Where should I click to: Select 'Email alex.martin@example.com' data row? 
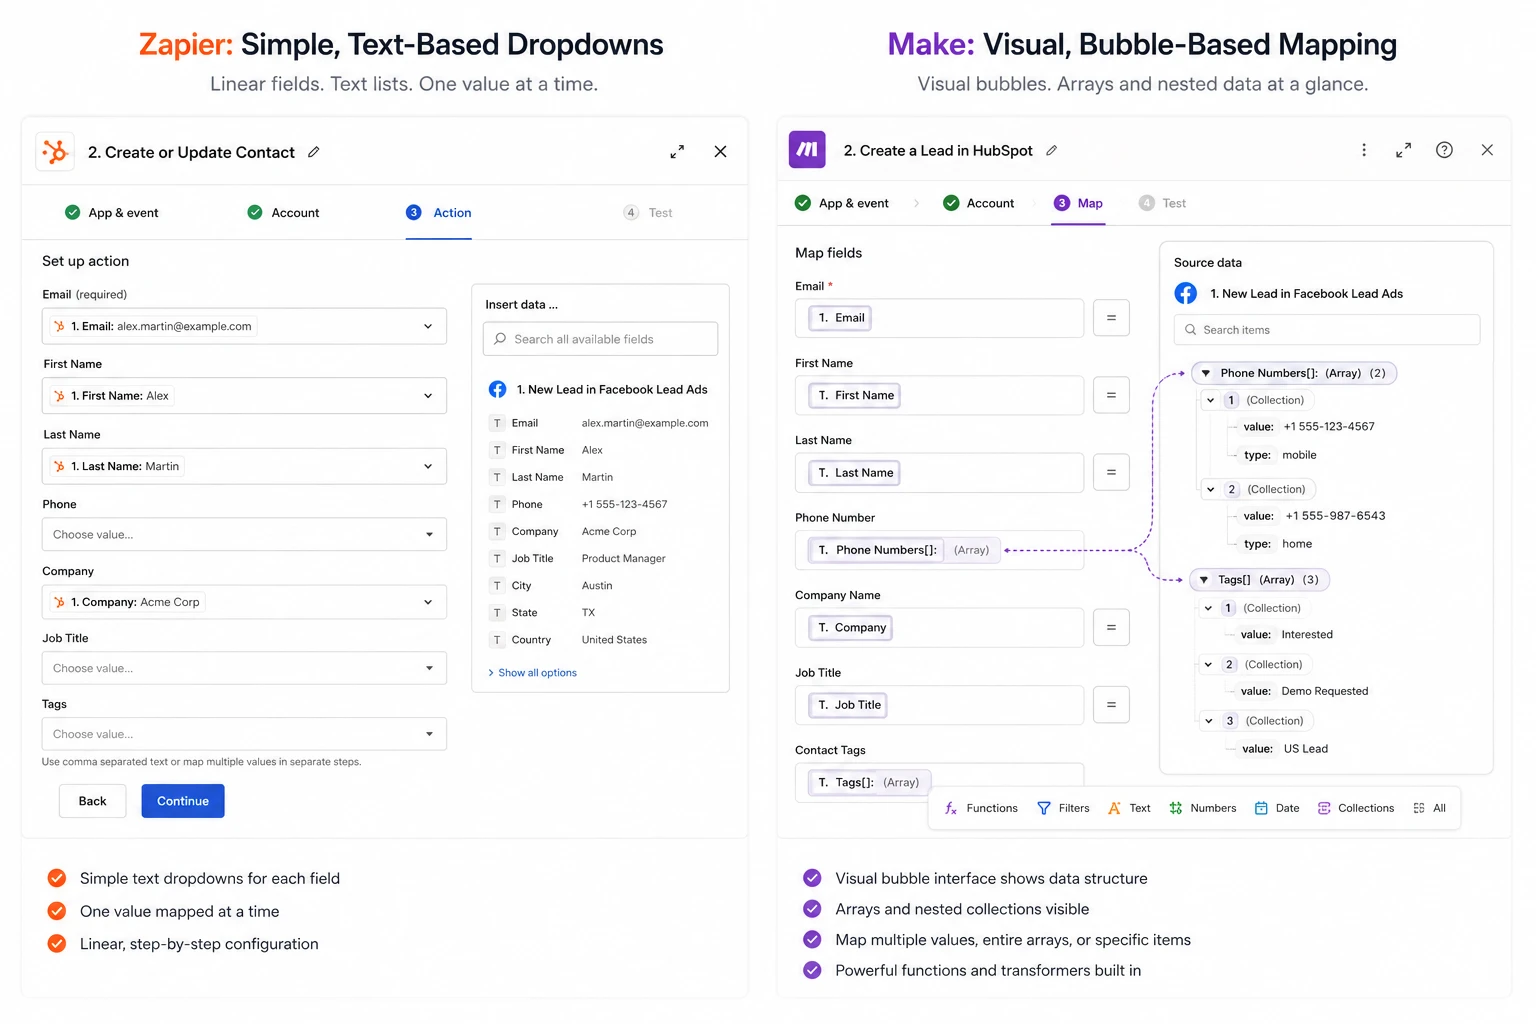click(600, 423)
